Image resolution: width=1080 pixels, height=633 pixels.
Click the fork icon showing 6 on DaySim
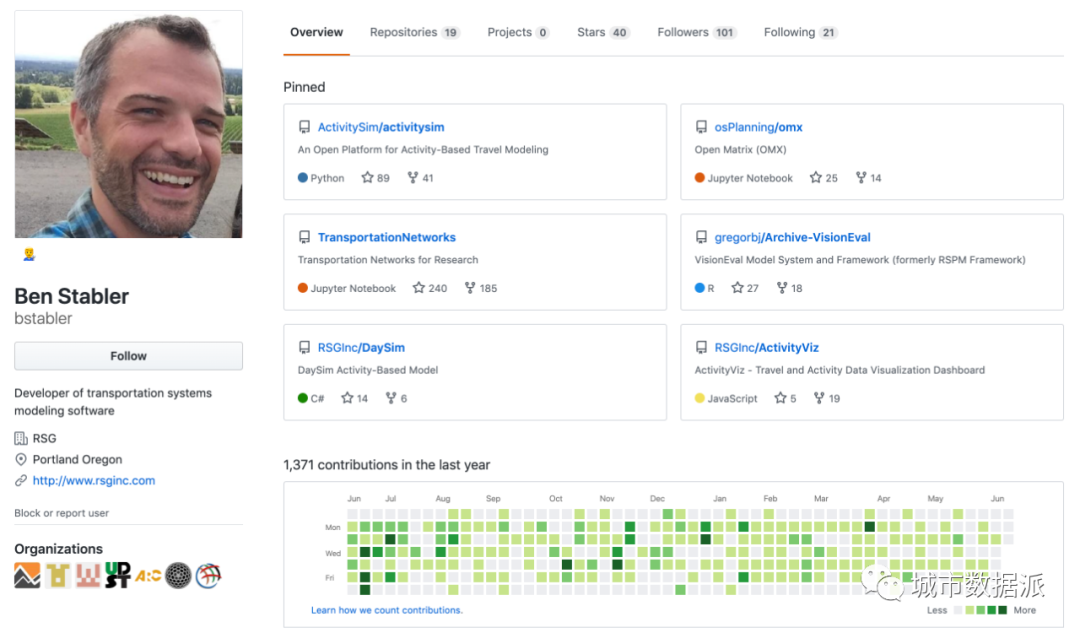(391, 397)
